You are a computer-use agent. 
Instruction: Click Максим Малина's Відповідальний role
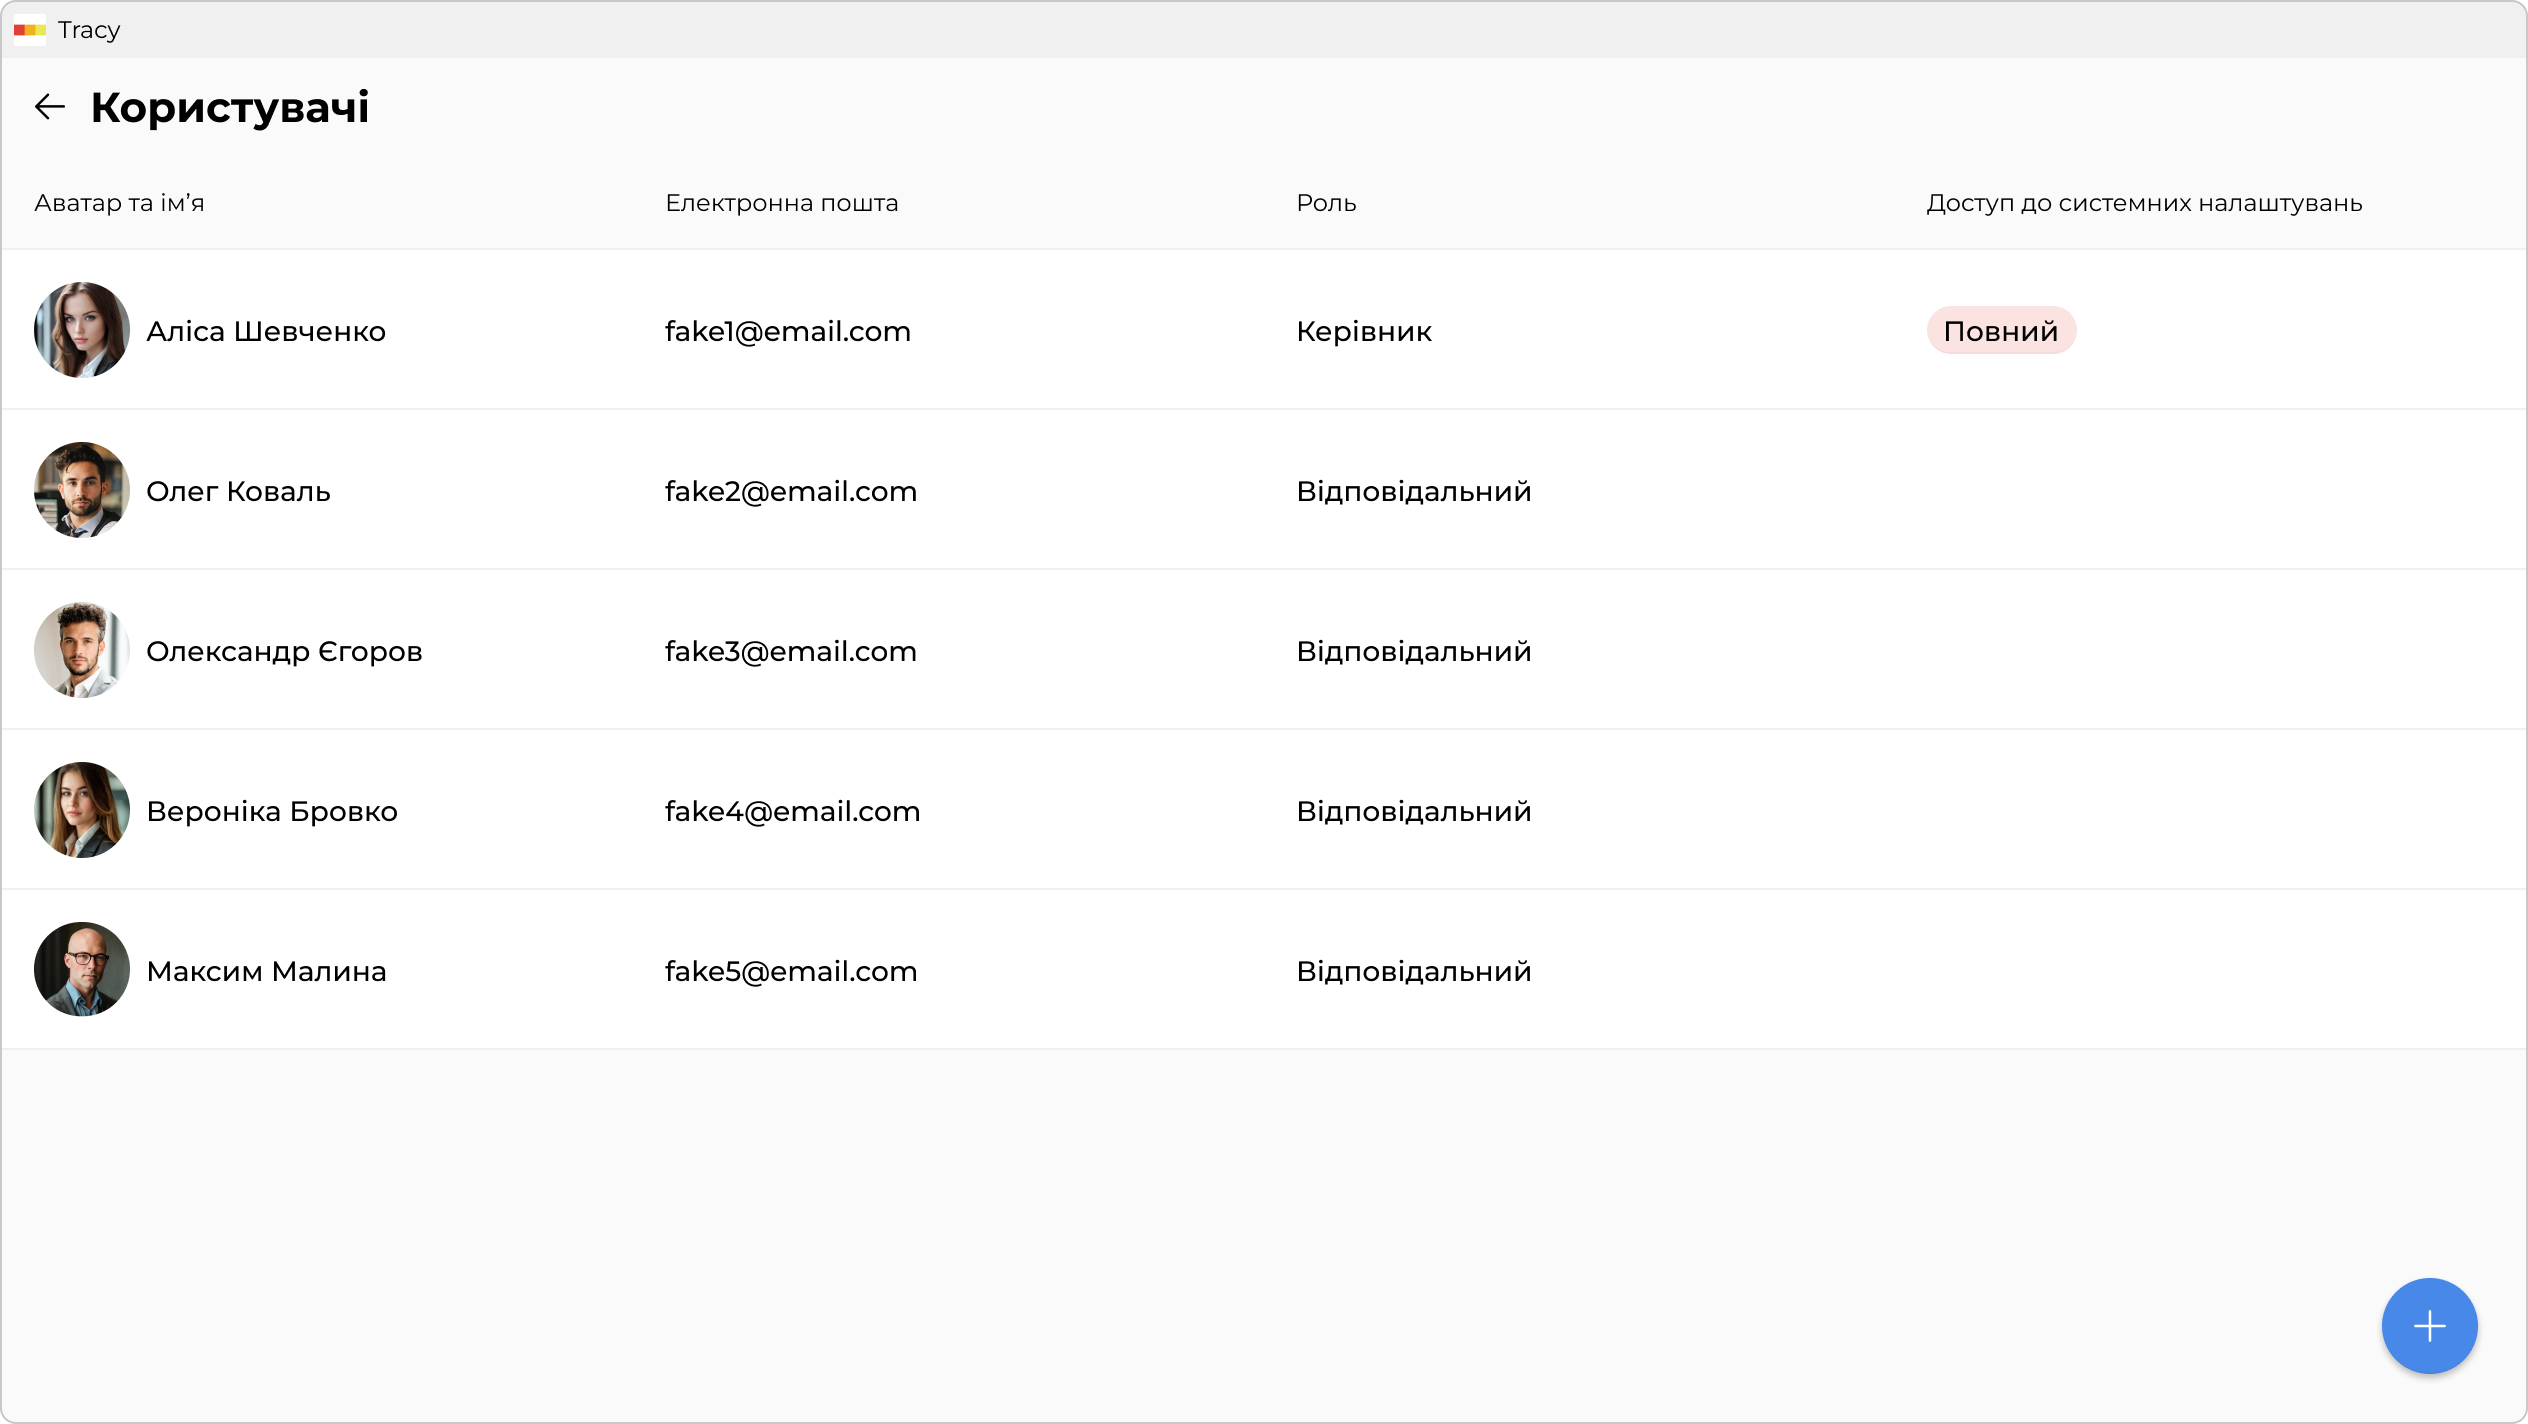coord(1413,971)
